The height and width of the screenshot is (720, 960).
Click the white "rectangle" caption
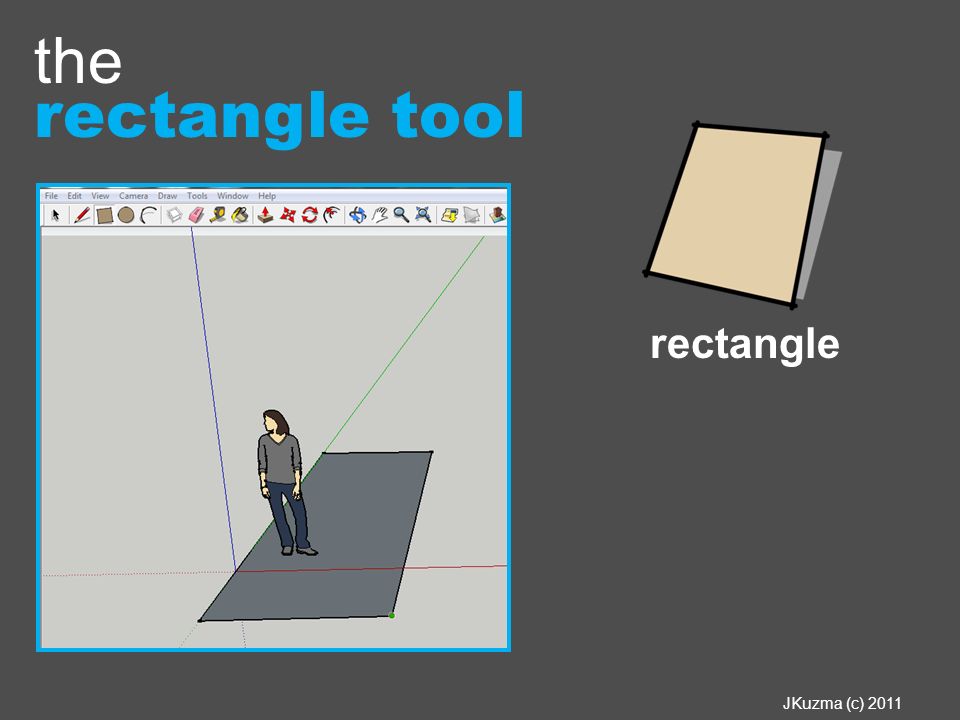point(744,345)
